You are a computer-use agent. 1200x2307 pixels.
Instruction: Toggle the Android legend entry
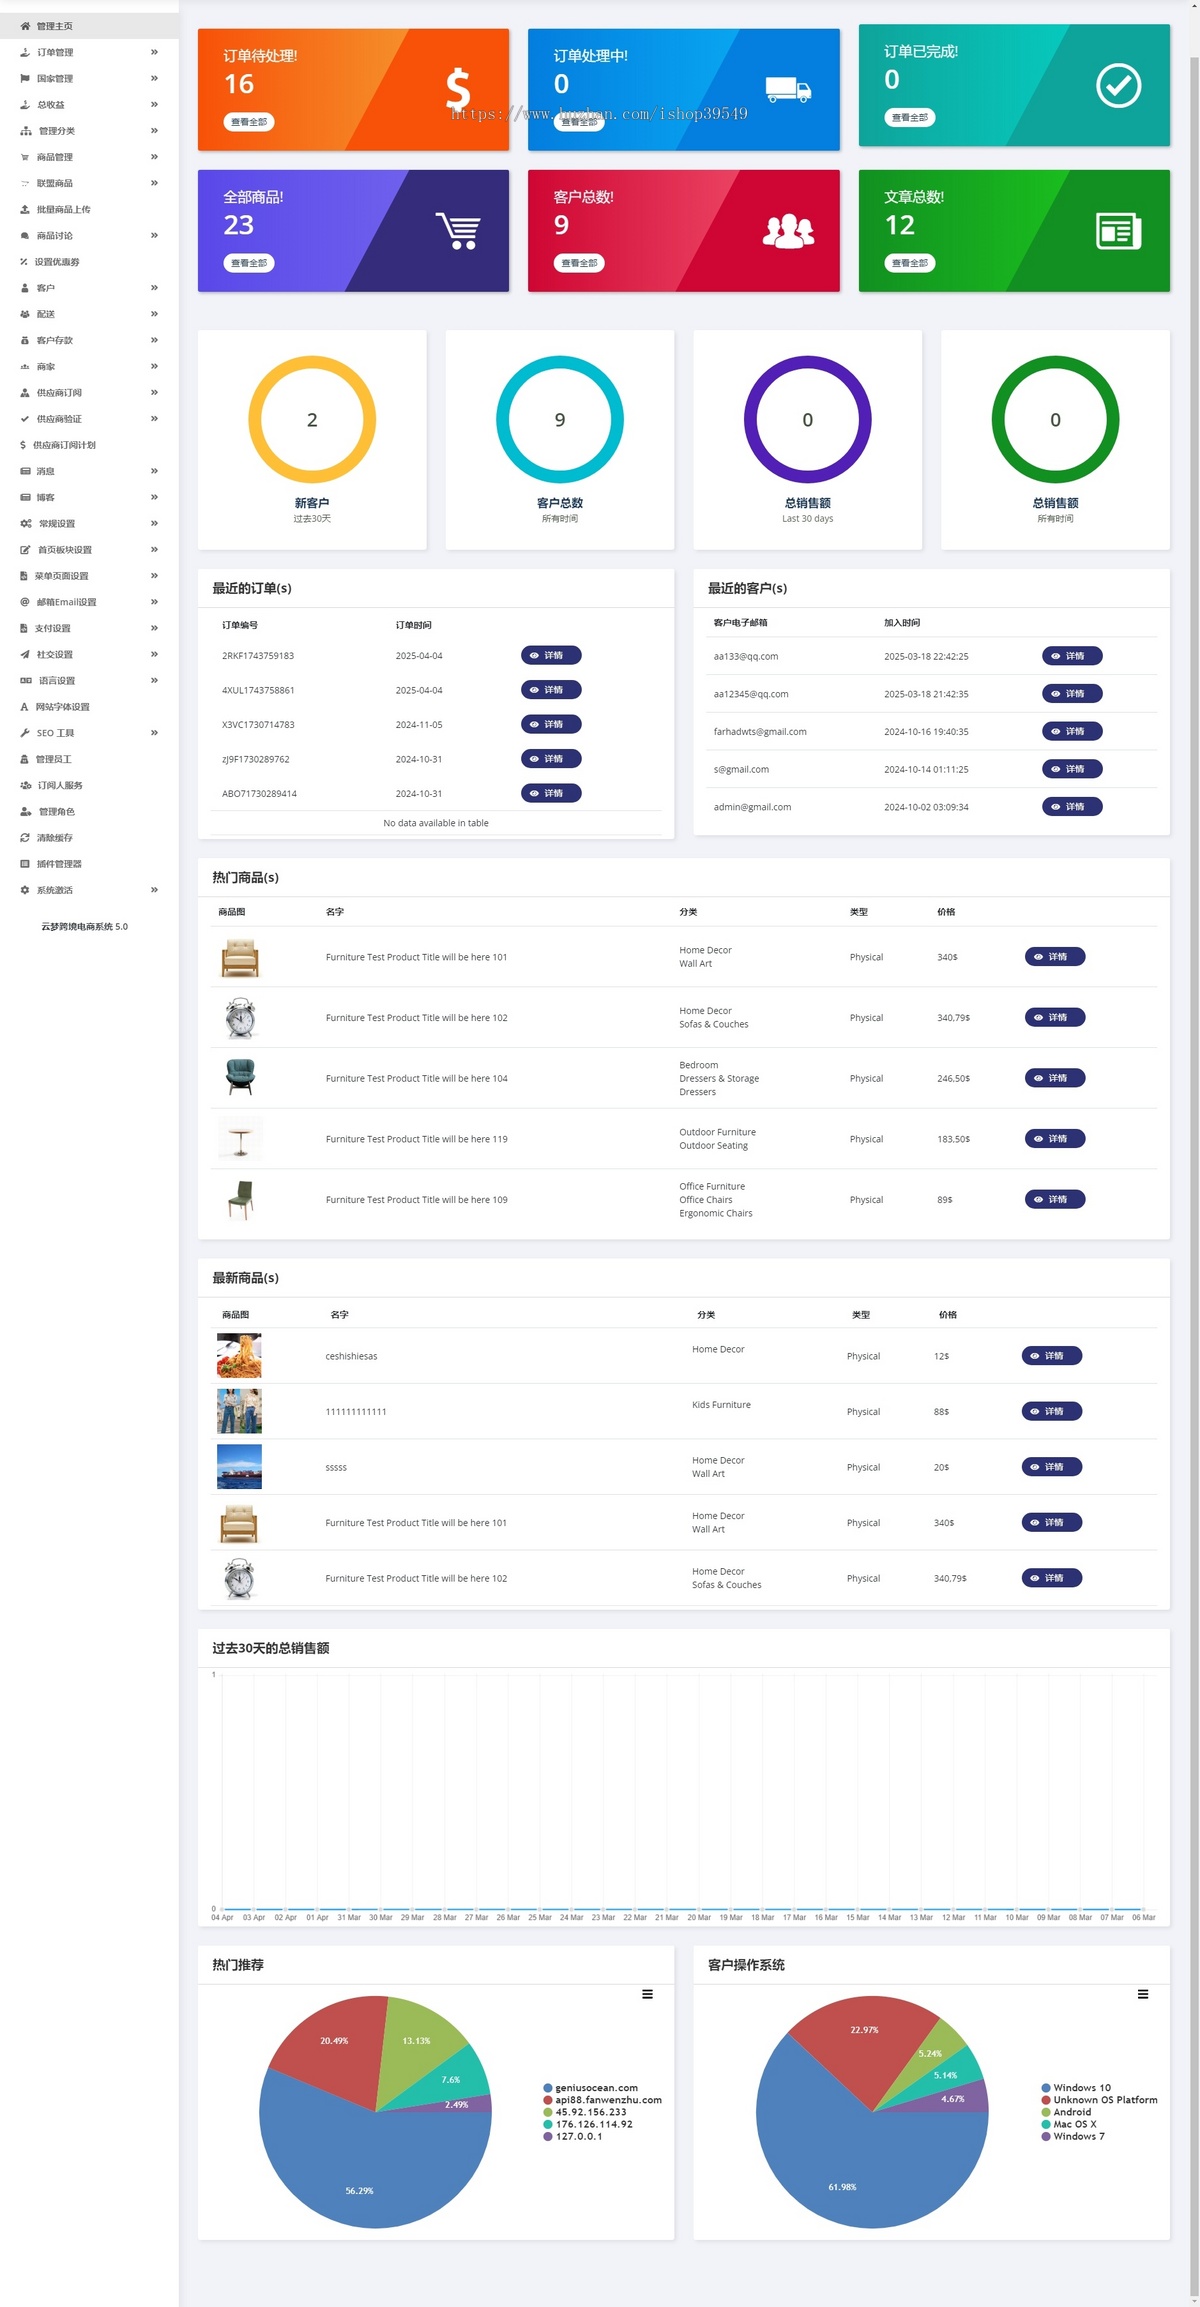[1066, 2112]
